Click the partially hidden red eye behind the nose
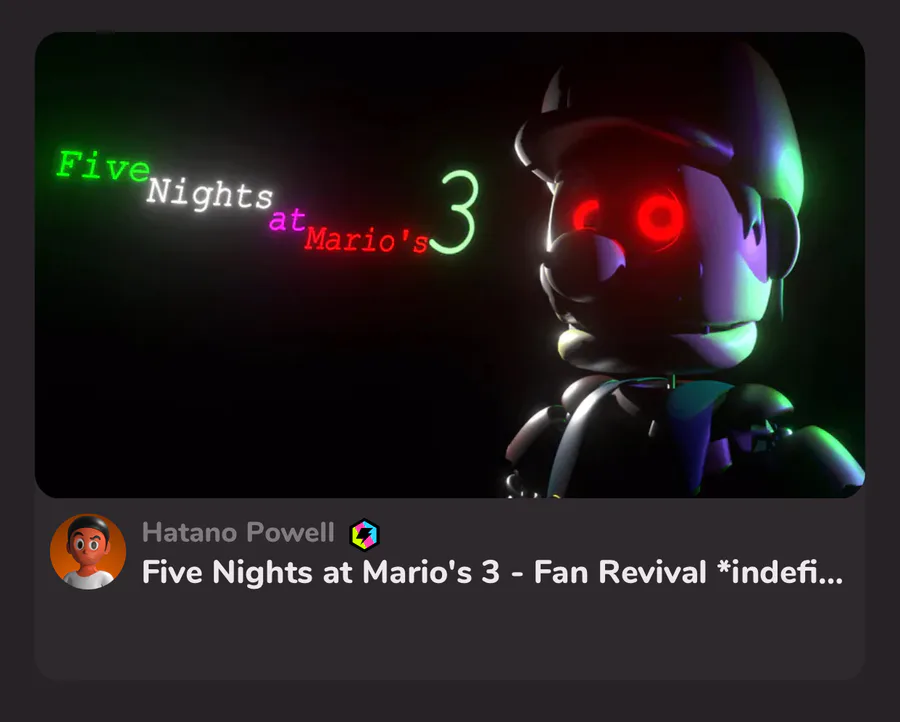The image size is (900, 722). tap(585, 215)
